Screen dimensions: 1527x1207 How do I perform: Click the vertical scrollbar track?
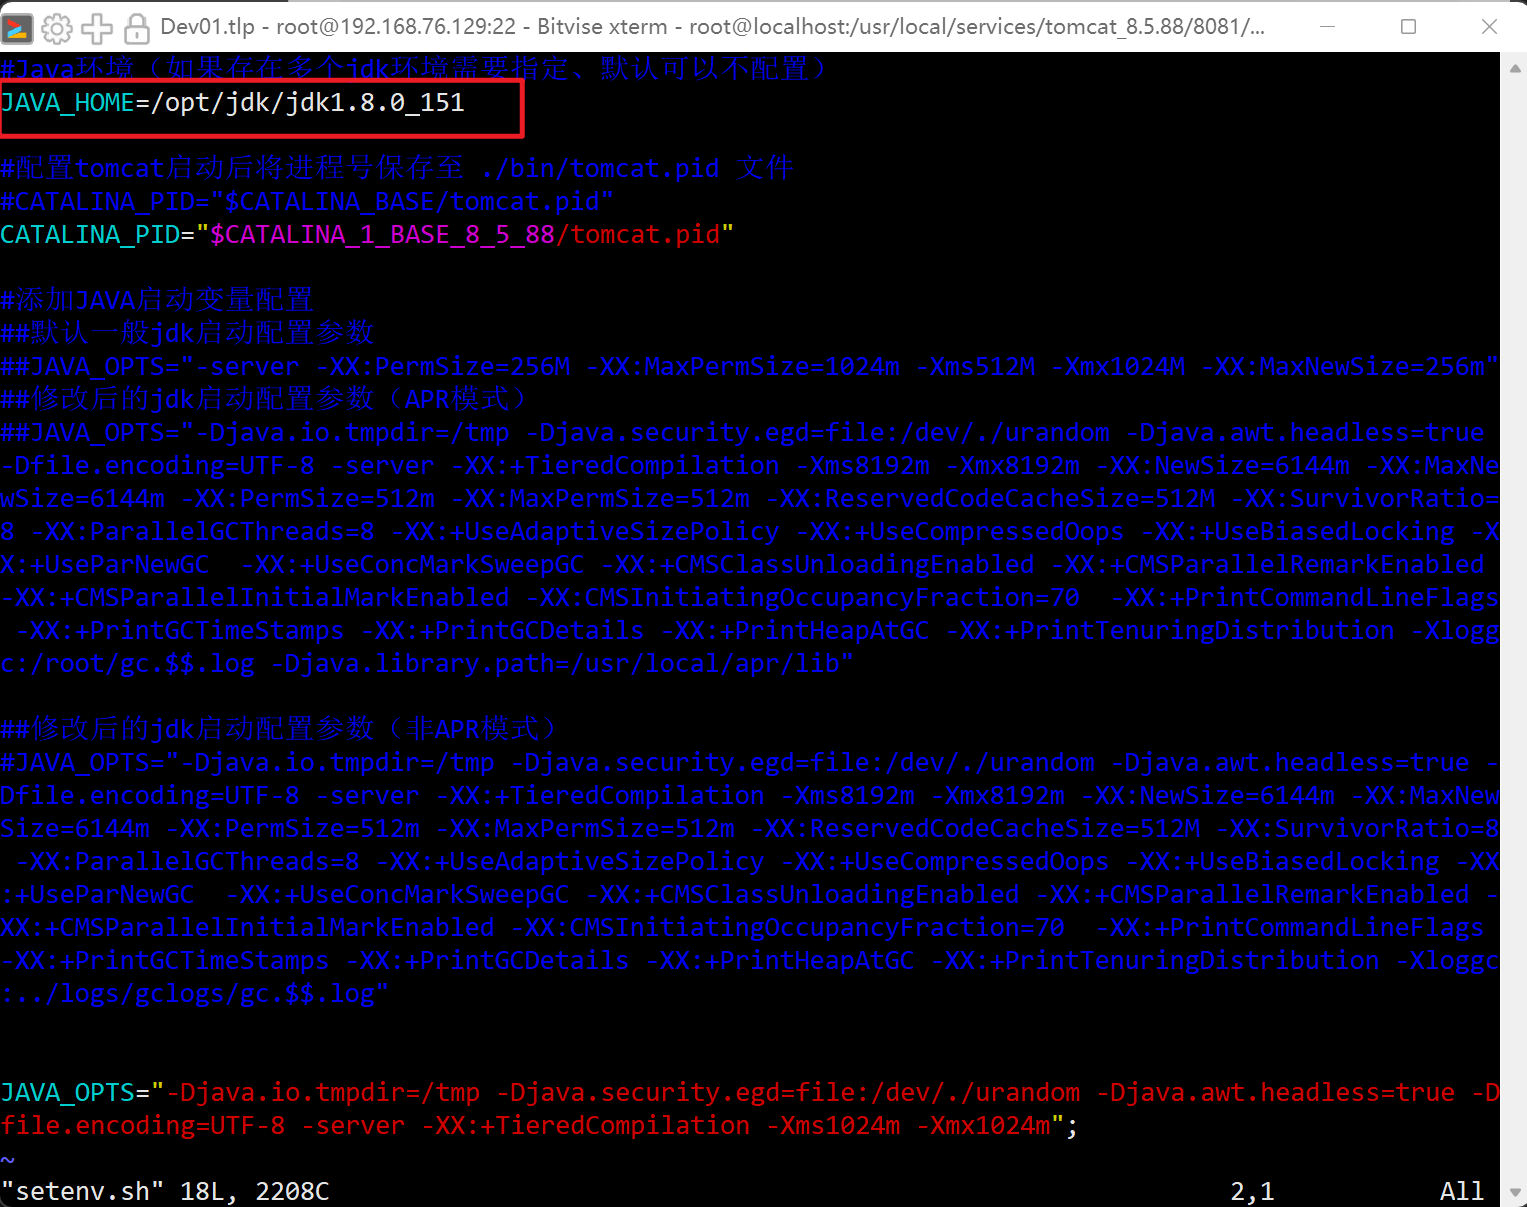pos(1513,630)
